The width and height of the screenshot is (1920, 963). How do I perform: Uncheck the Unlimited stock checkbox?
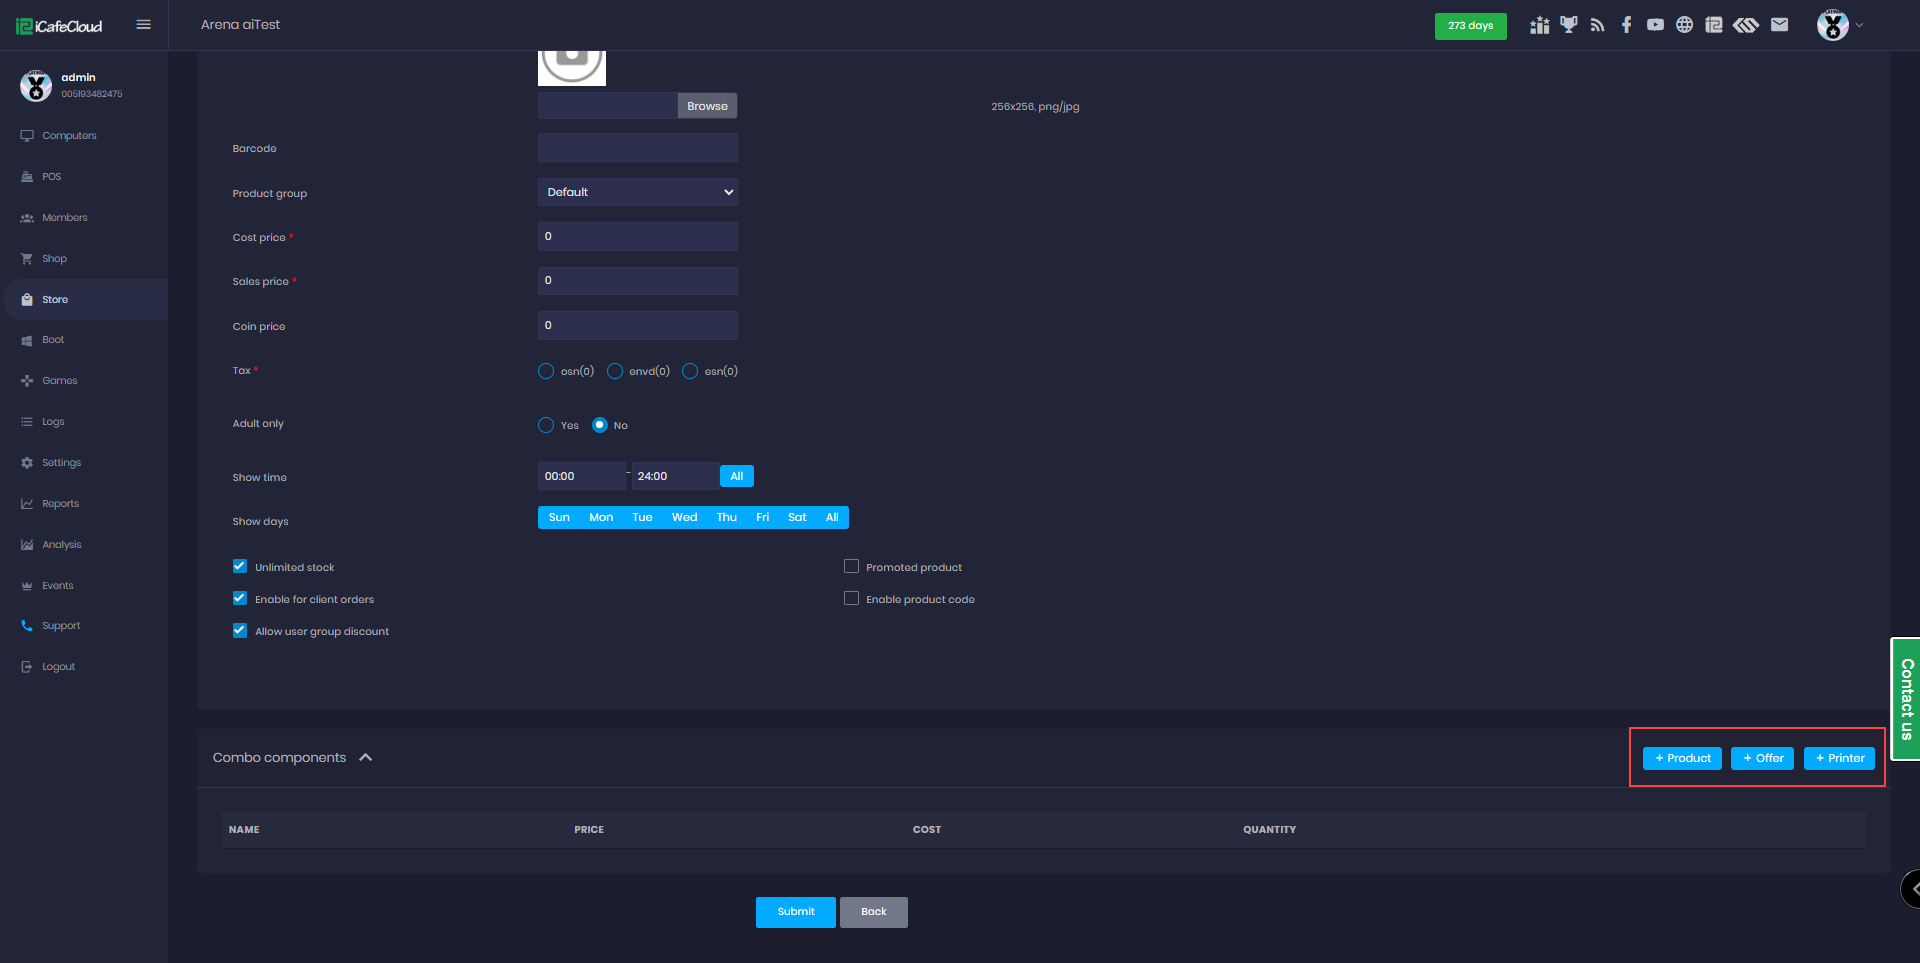(x=240, y=566)
